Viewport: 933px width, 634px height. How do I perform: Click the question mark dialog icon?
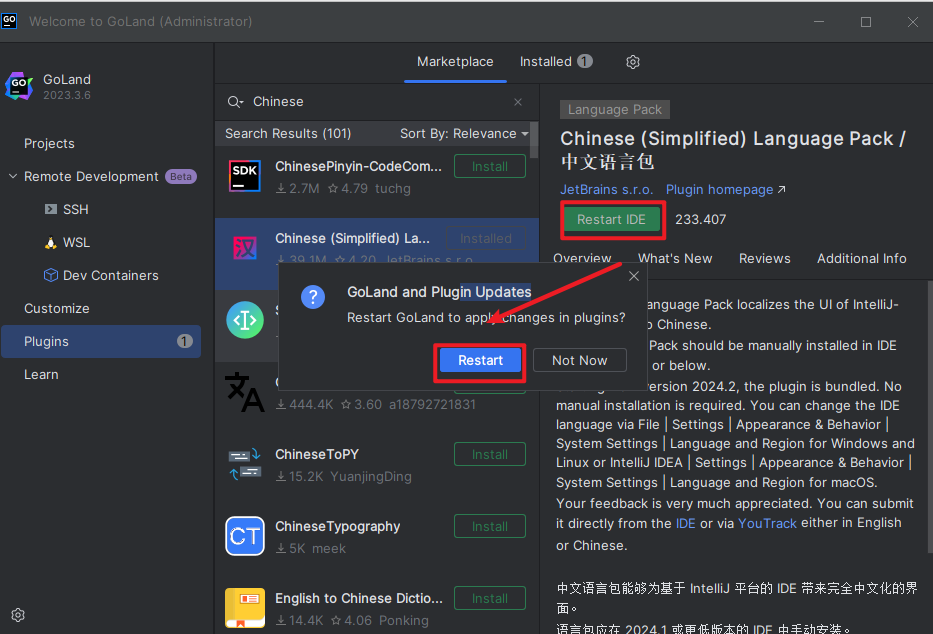(313, 296)
